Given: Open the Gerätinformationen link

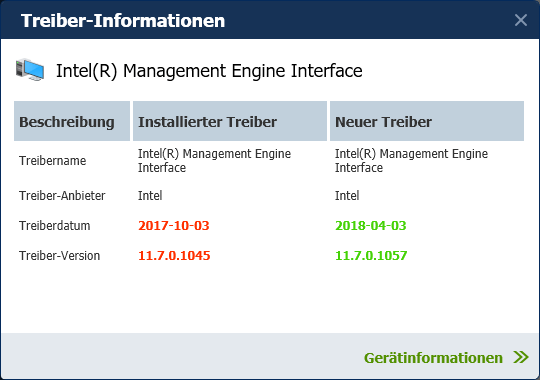Looking at the screenshot, I should [433, 358].
